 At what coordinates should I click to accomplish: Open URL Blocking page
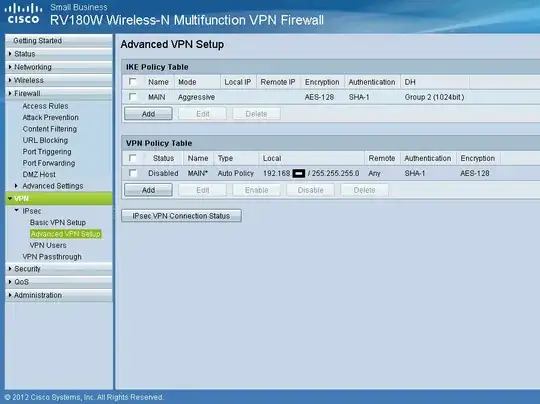click(45, 140)
